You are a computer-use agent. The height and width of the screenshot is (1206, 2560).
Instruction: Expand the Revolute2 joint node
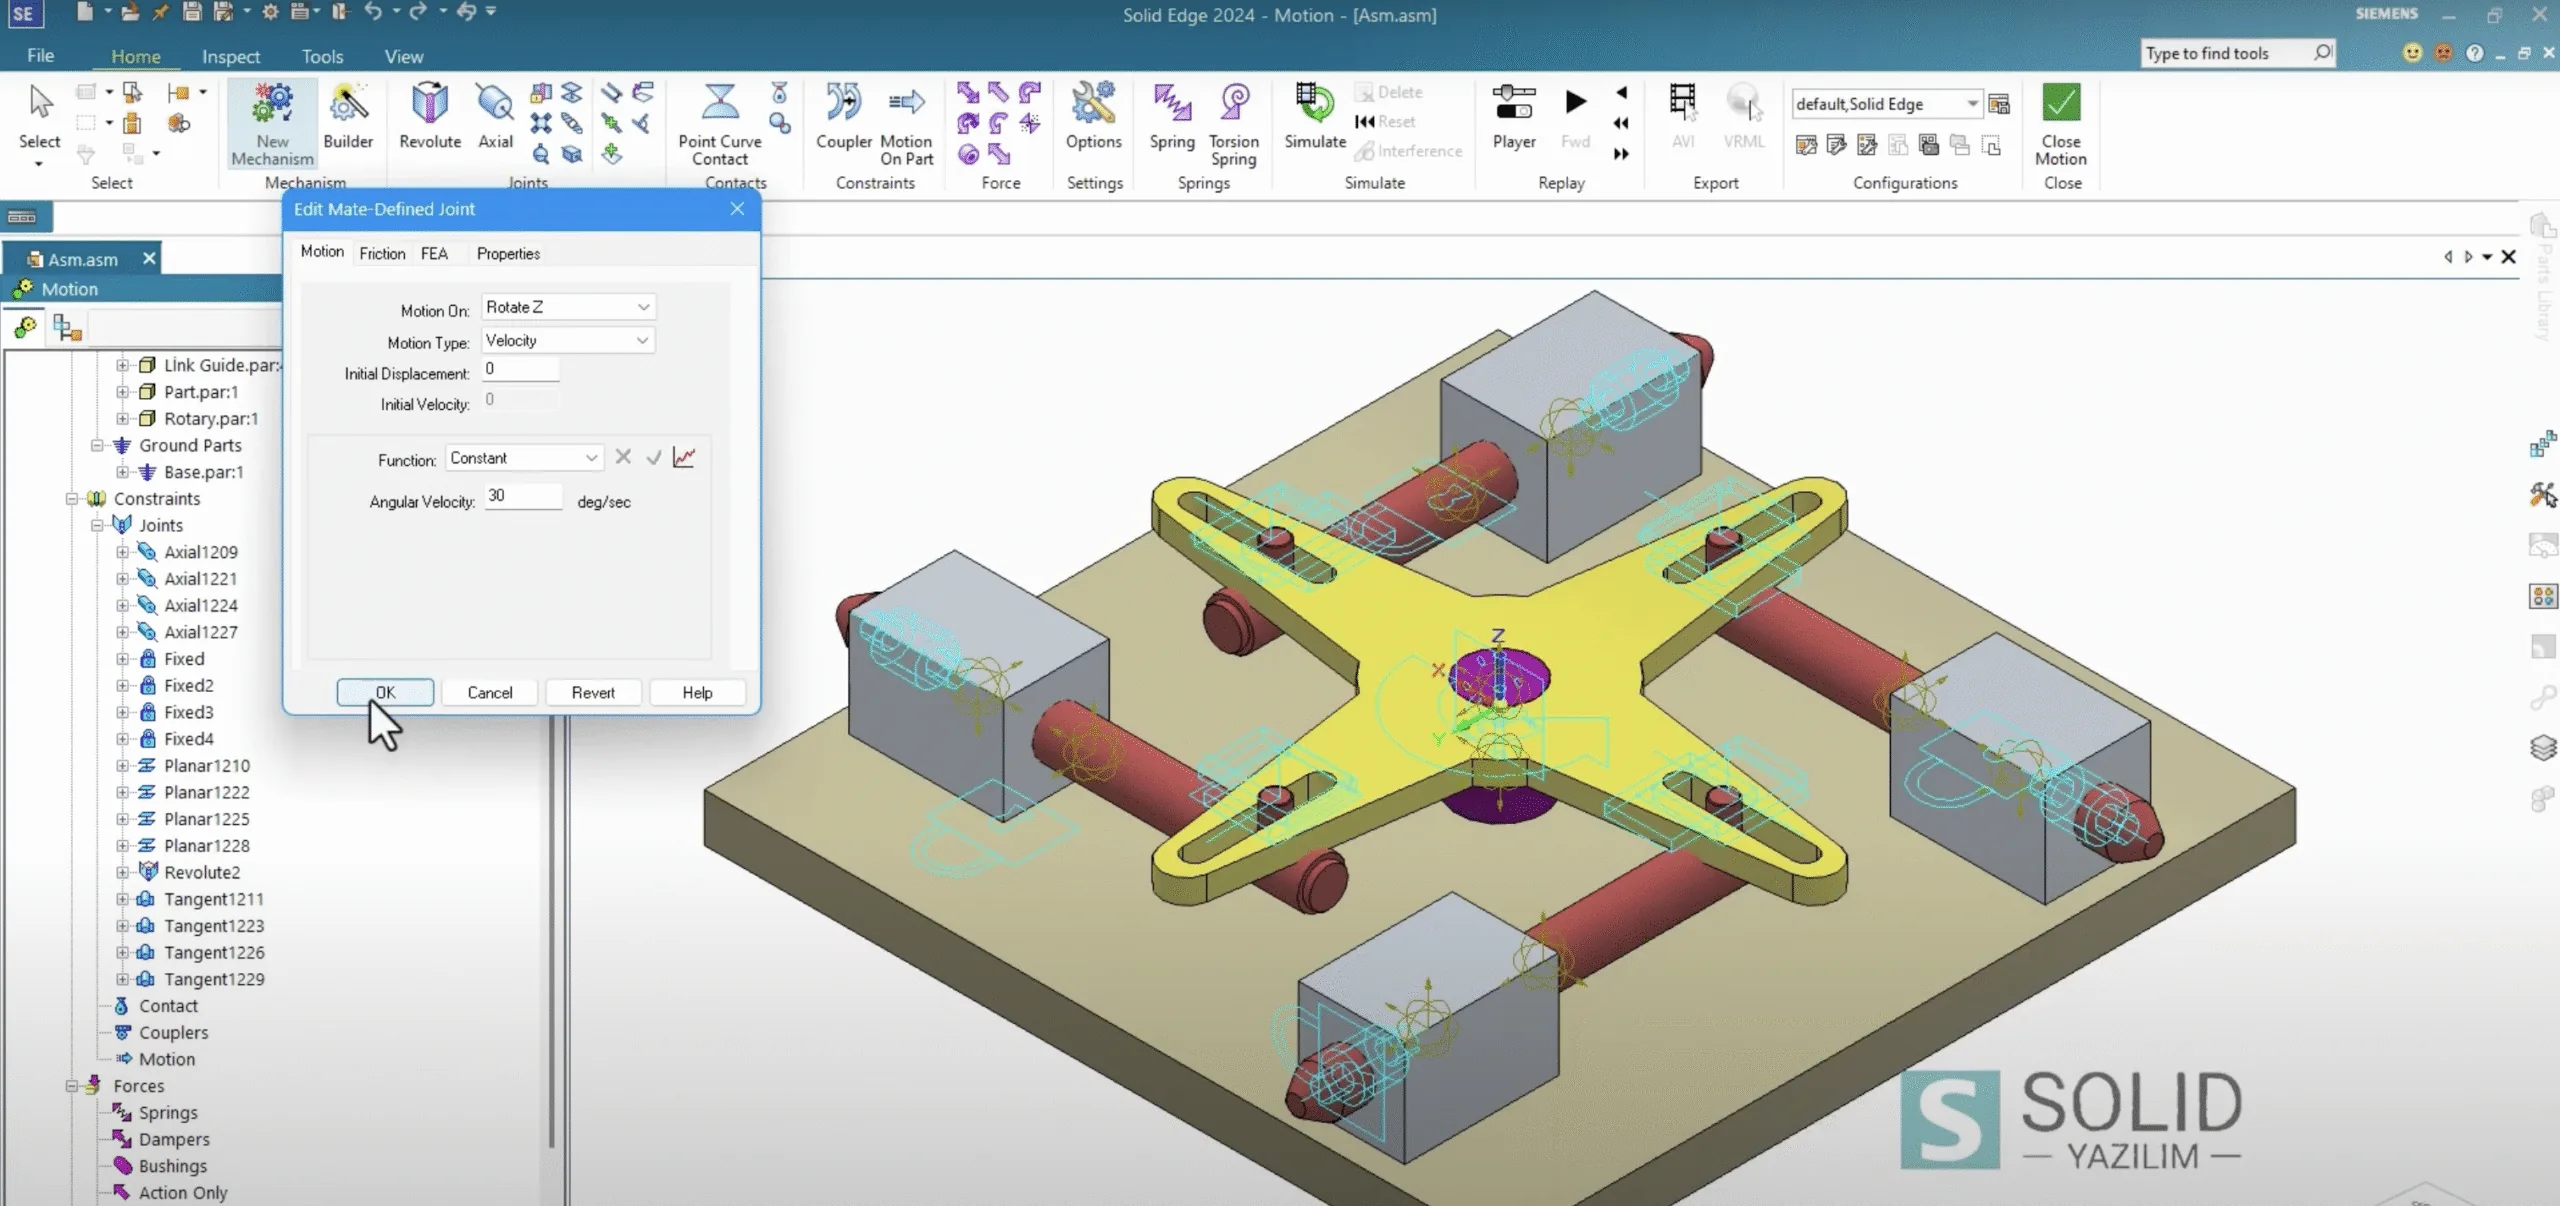pos(122,872)
